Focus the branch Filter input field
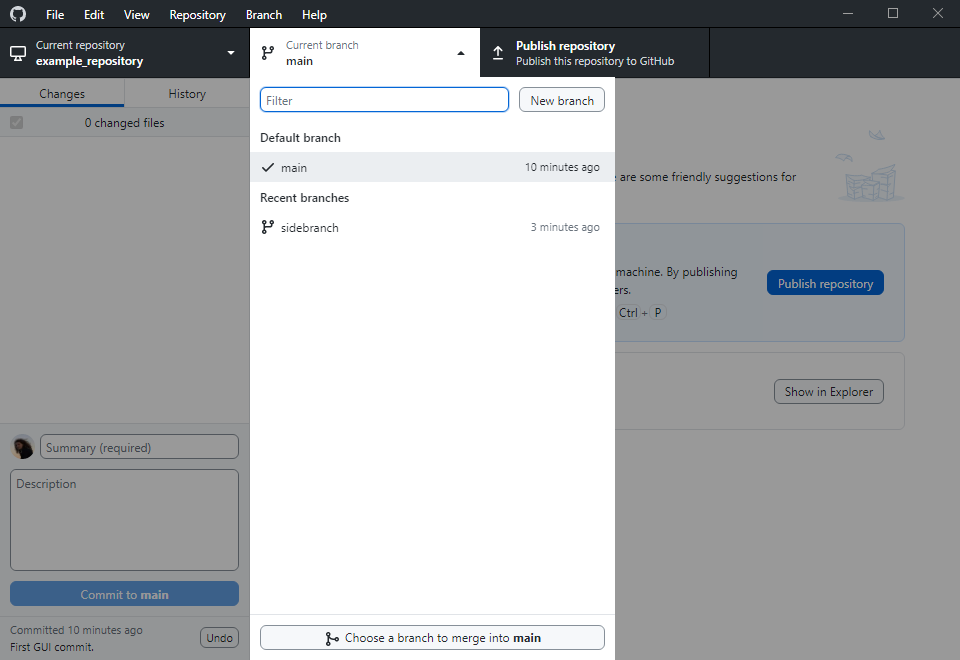960x660 pixels. pos(384,100)
